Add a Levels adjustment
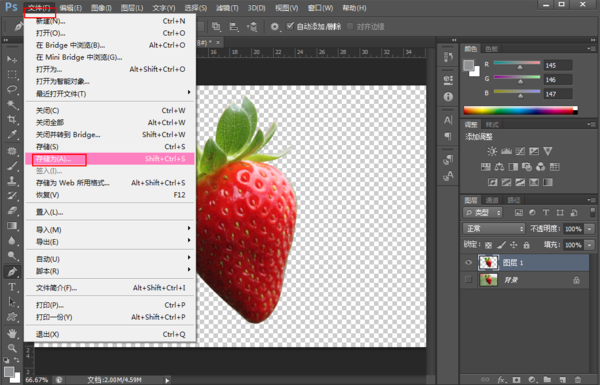The image size is (600, 385). [x=506, y=151]
